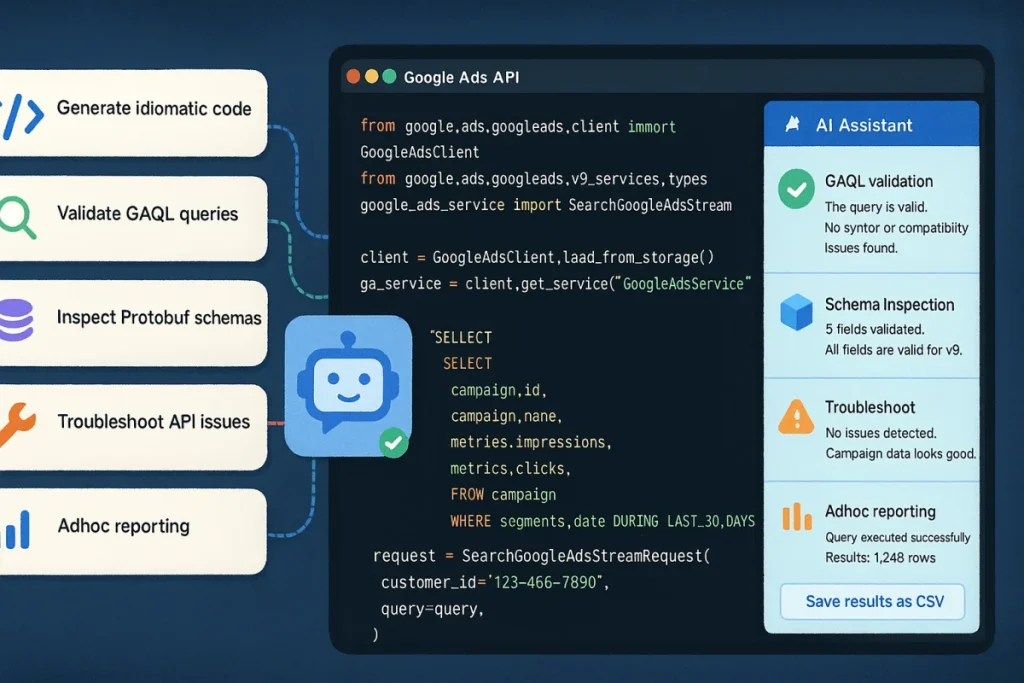Click the text 'No issues detected.'
Screen dimensions: 1024x683
pos(880,433)
